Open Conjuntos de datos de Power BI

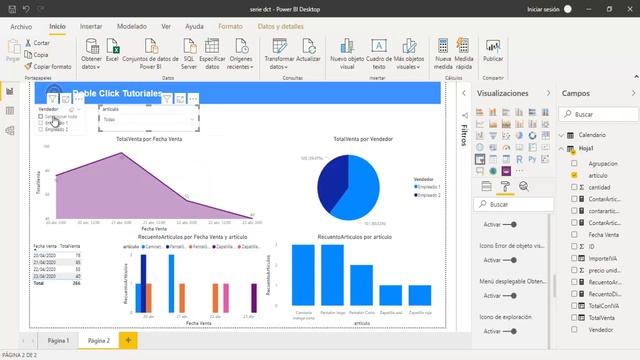(151, 53)
